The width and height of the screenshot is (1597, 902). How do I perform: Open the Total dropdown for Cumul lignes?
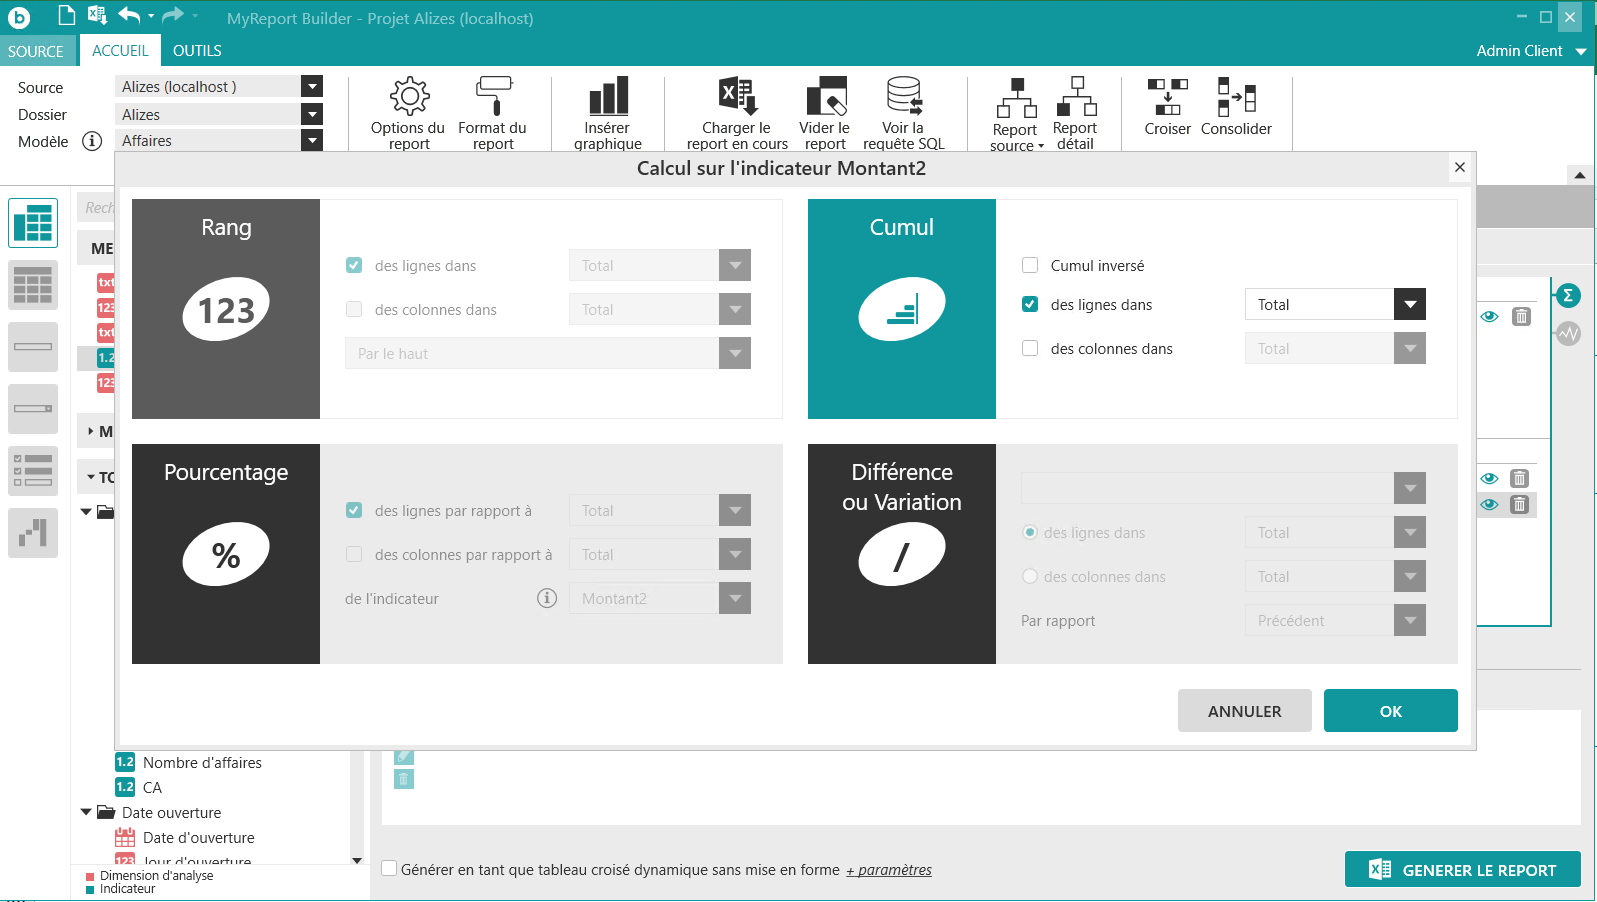click(1409, 304)
